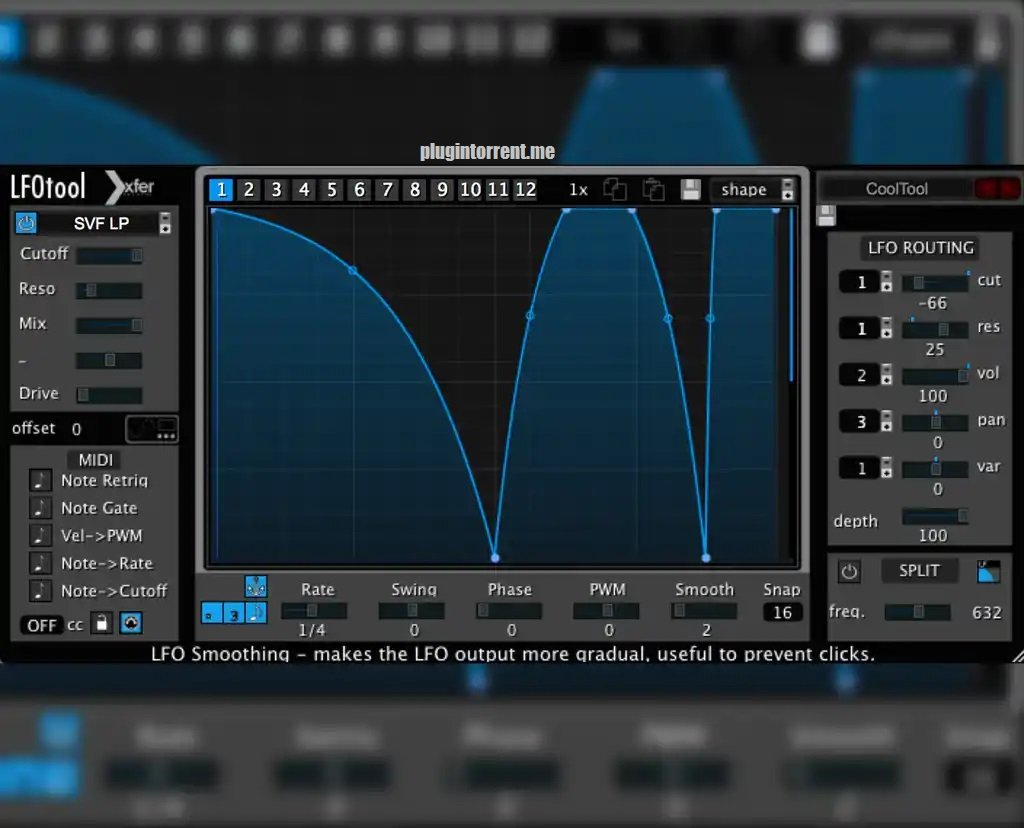
Task: Enable the Note->Cutoff option
Action: (40, 591)
